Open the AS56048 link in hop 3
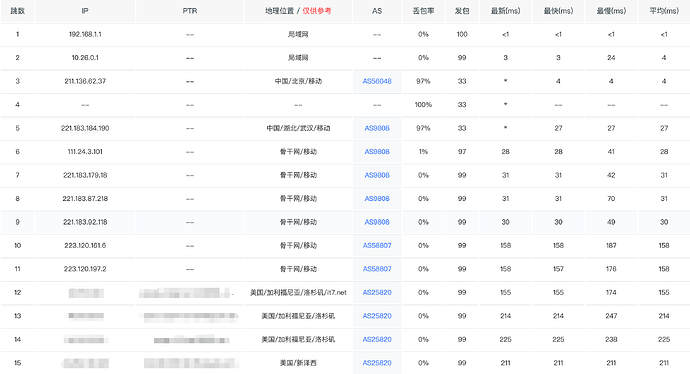The image size is (690, 374). pos(377,81)
